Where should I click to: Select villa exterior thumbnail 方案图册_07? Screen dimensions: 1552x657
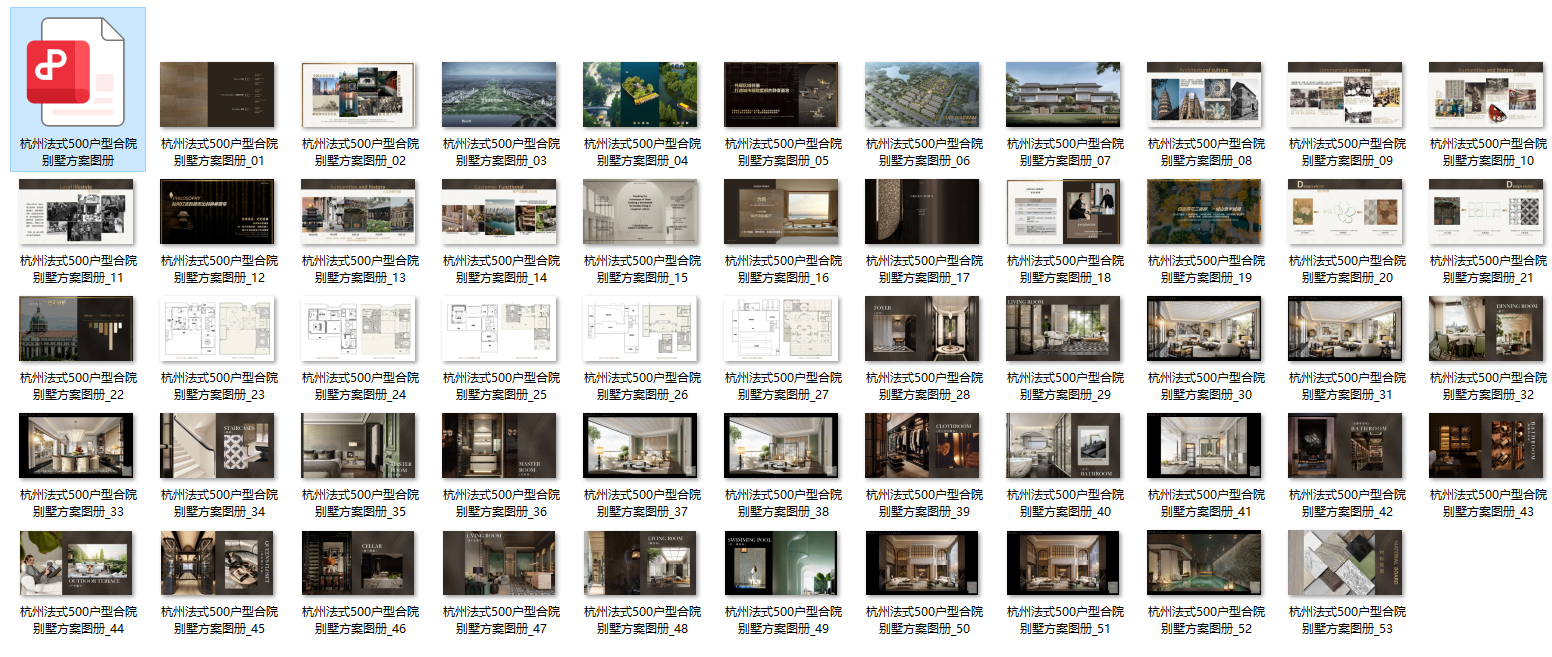tap(1063, 95)
